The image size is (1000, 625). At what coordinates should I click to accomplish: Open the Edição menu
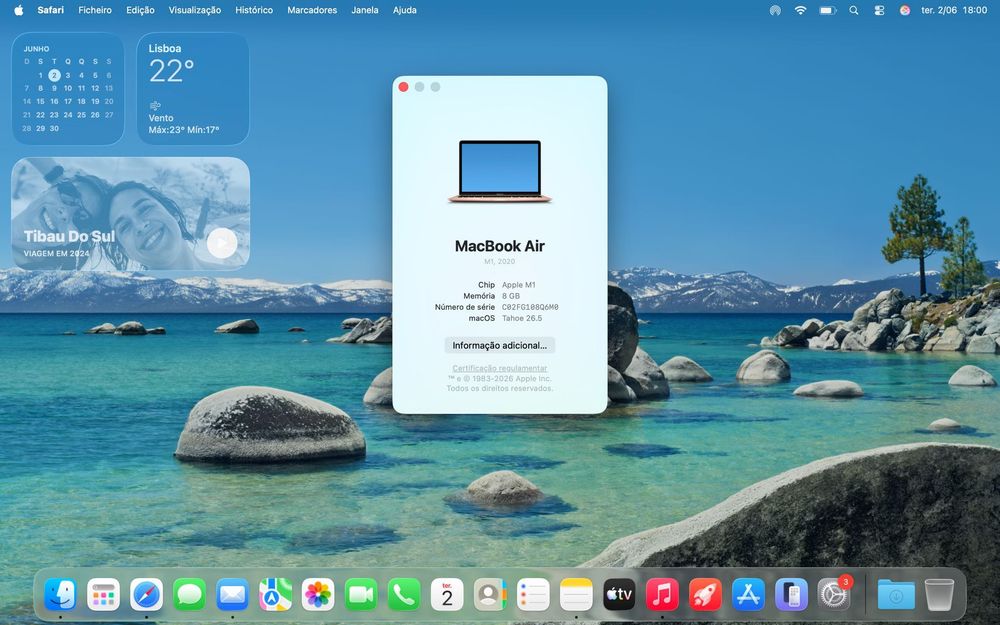pos(140,10)
